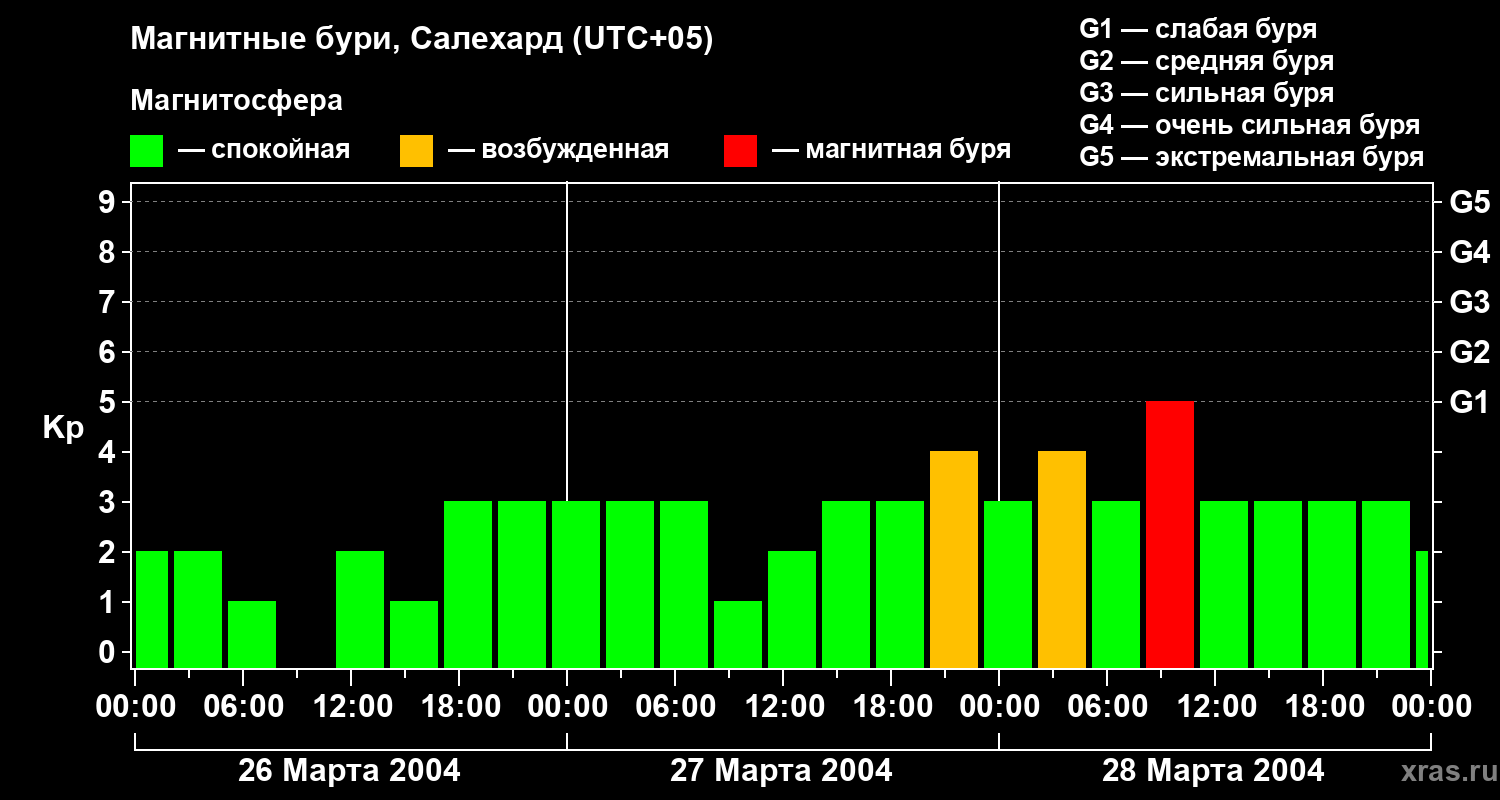This screenshot has height=800, width=1500.
Task: Click the 18:00 time label of 26 Марта
Action: [x=459, y=706]
